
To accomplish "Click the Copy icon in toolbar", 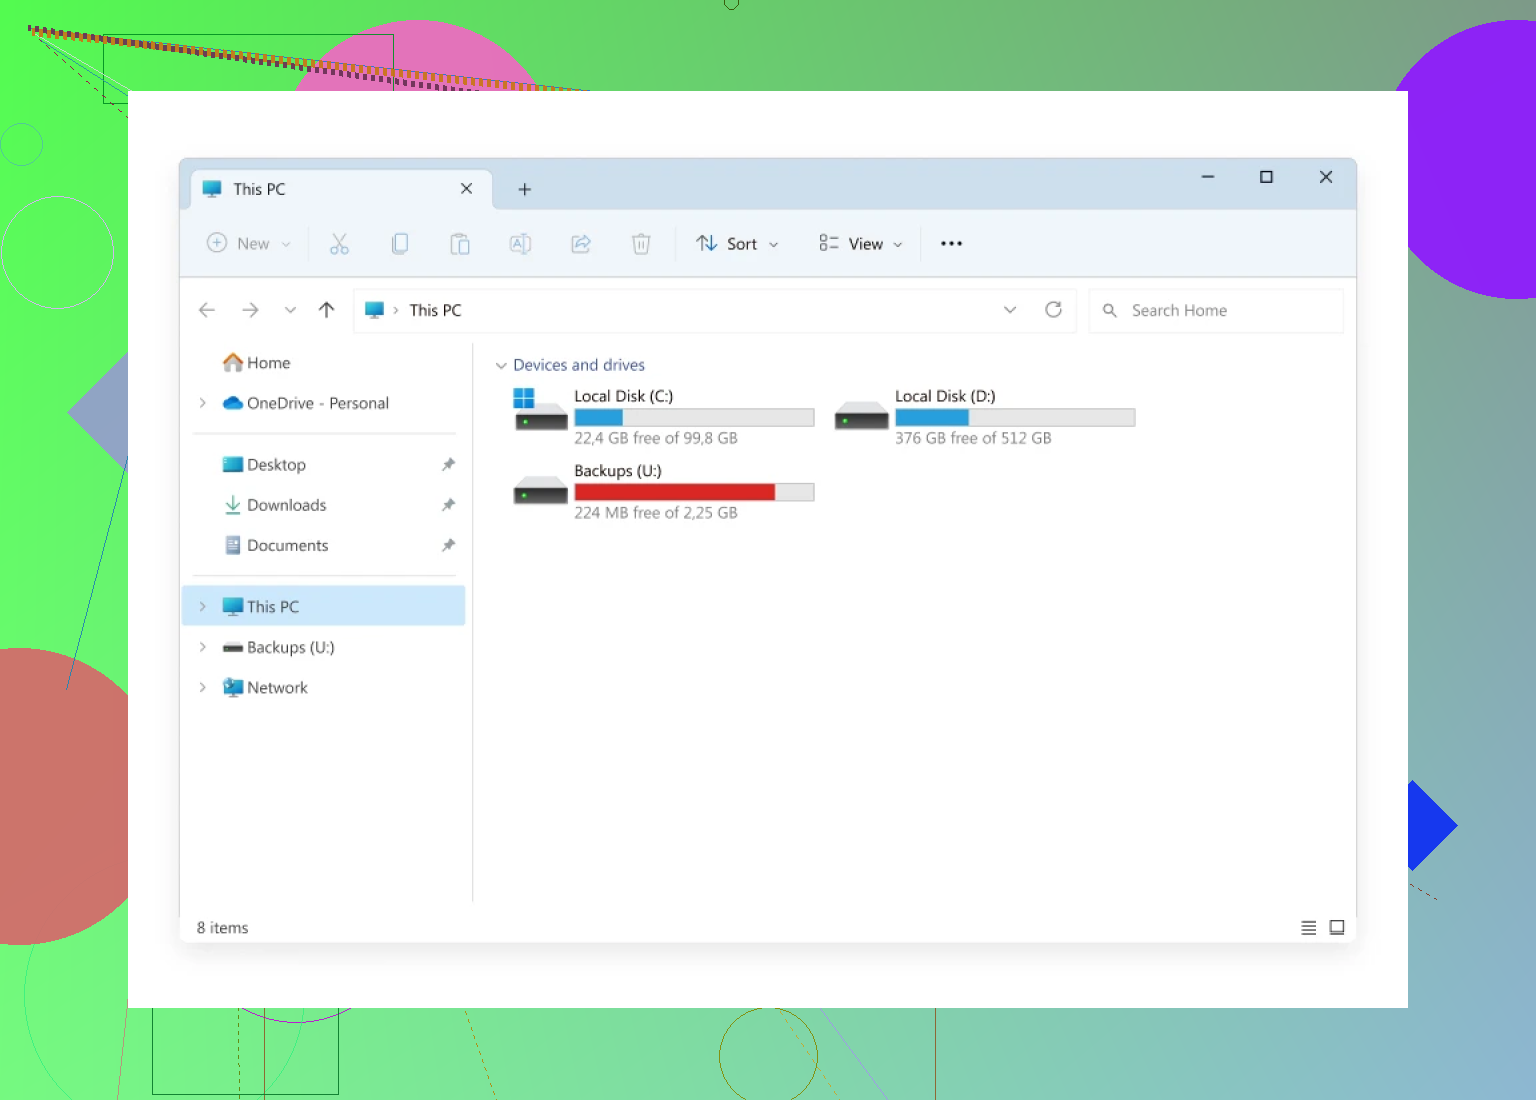I will point(400,244).
